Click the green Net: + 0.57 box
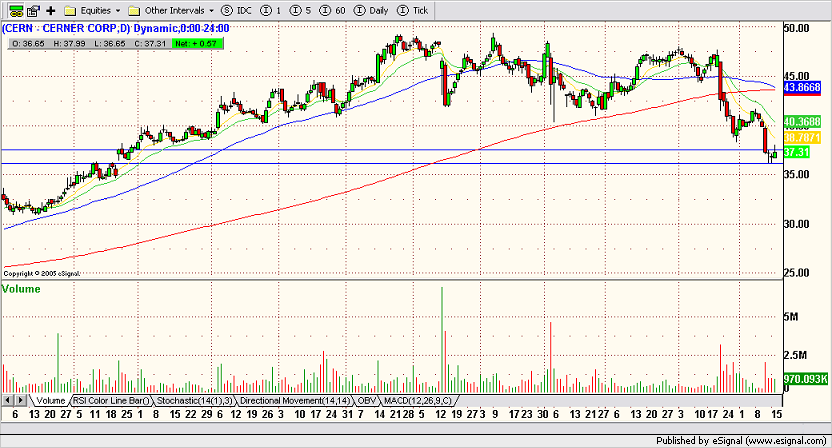The width and height of the screenshot is (832, 448). 198,44
